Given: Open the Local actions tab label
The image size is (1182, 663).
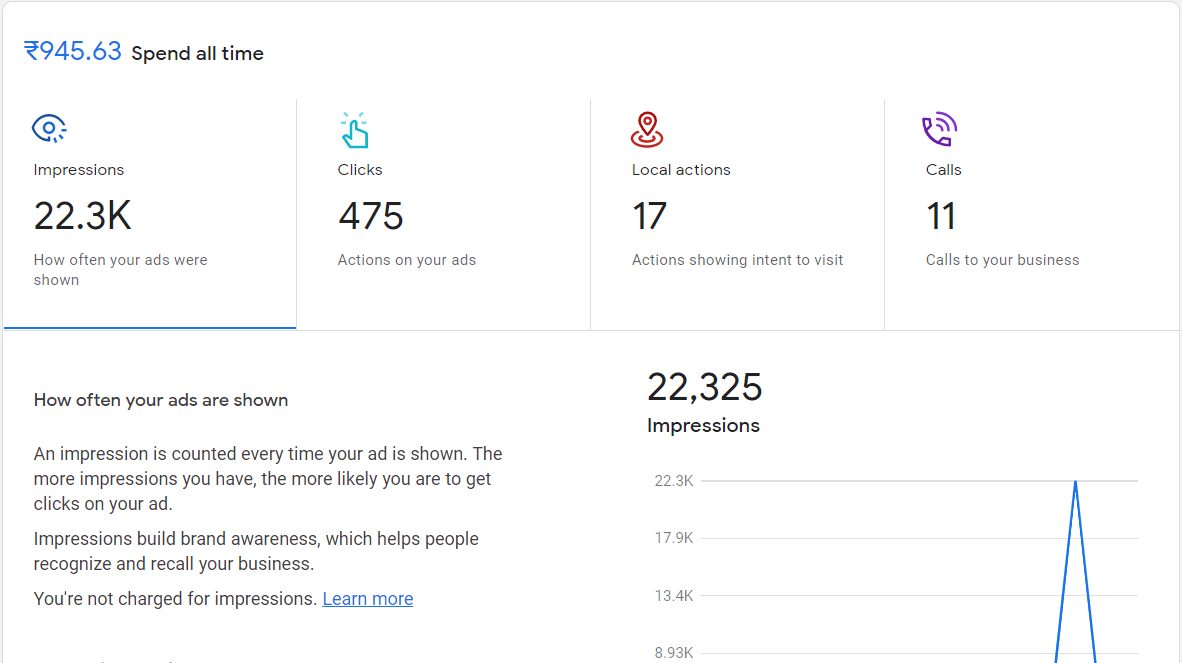Looking at the screenshot, I should (x=681, y=170).
